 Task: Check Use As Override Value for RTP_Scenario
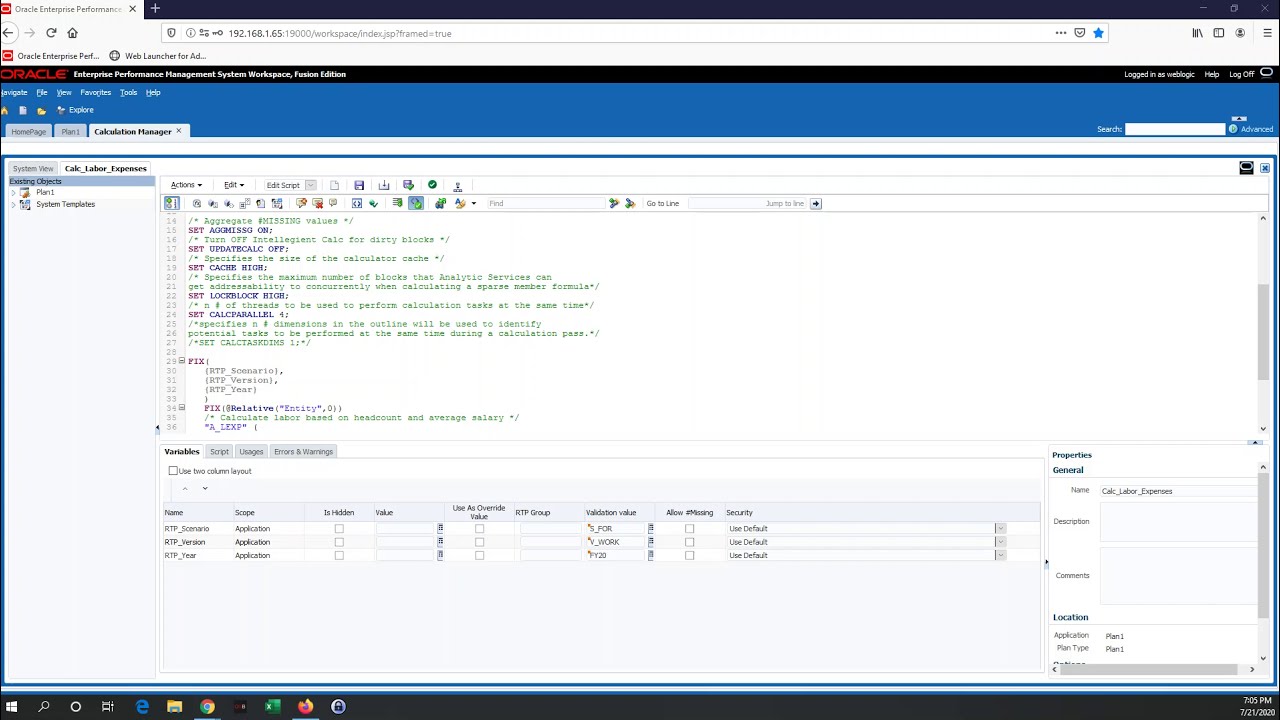(479, 528)
